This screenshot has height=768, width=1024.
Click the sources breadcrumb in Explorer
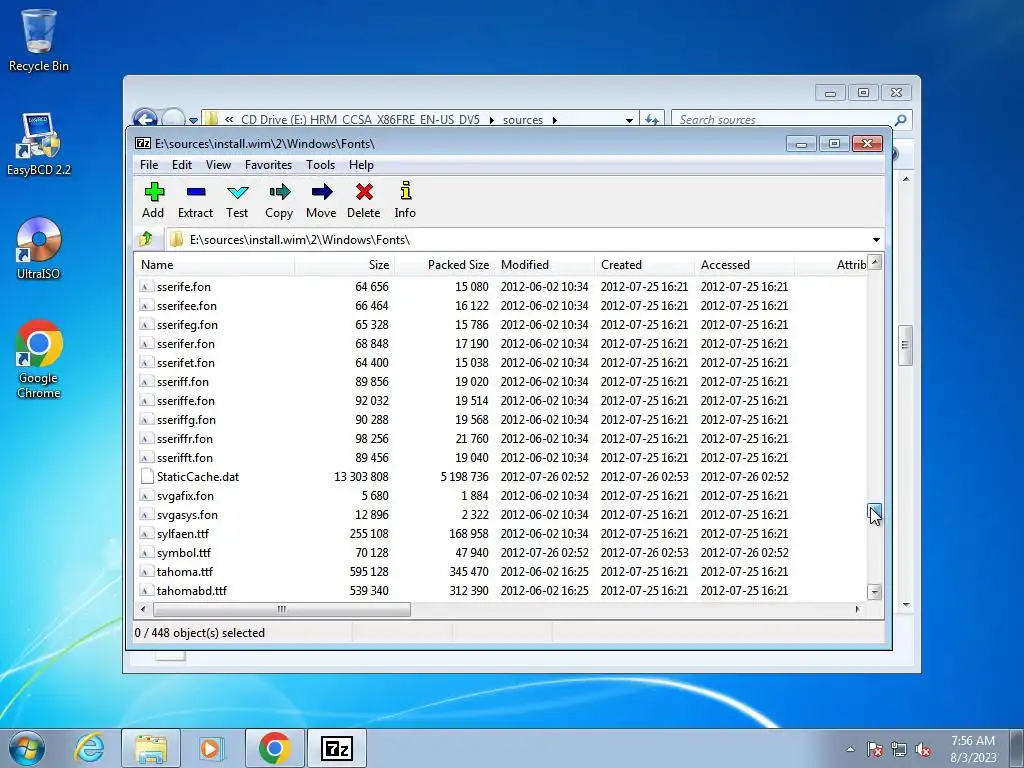tap(522, 120)
